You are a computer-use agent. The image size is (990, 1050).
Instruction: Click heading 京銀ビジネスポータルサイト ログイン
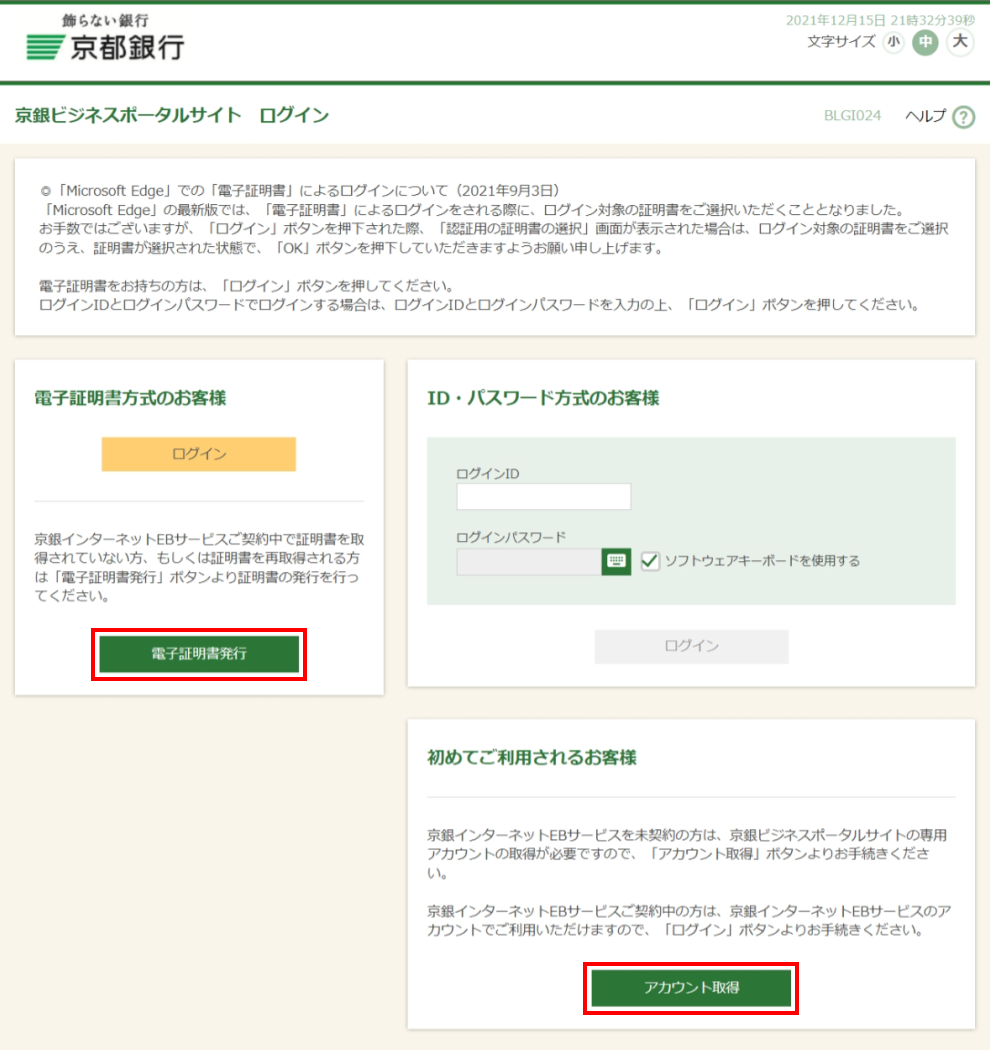point(172,115)
